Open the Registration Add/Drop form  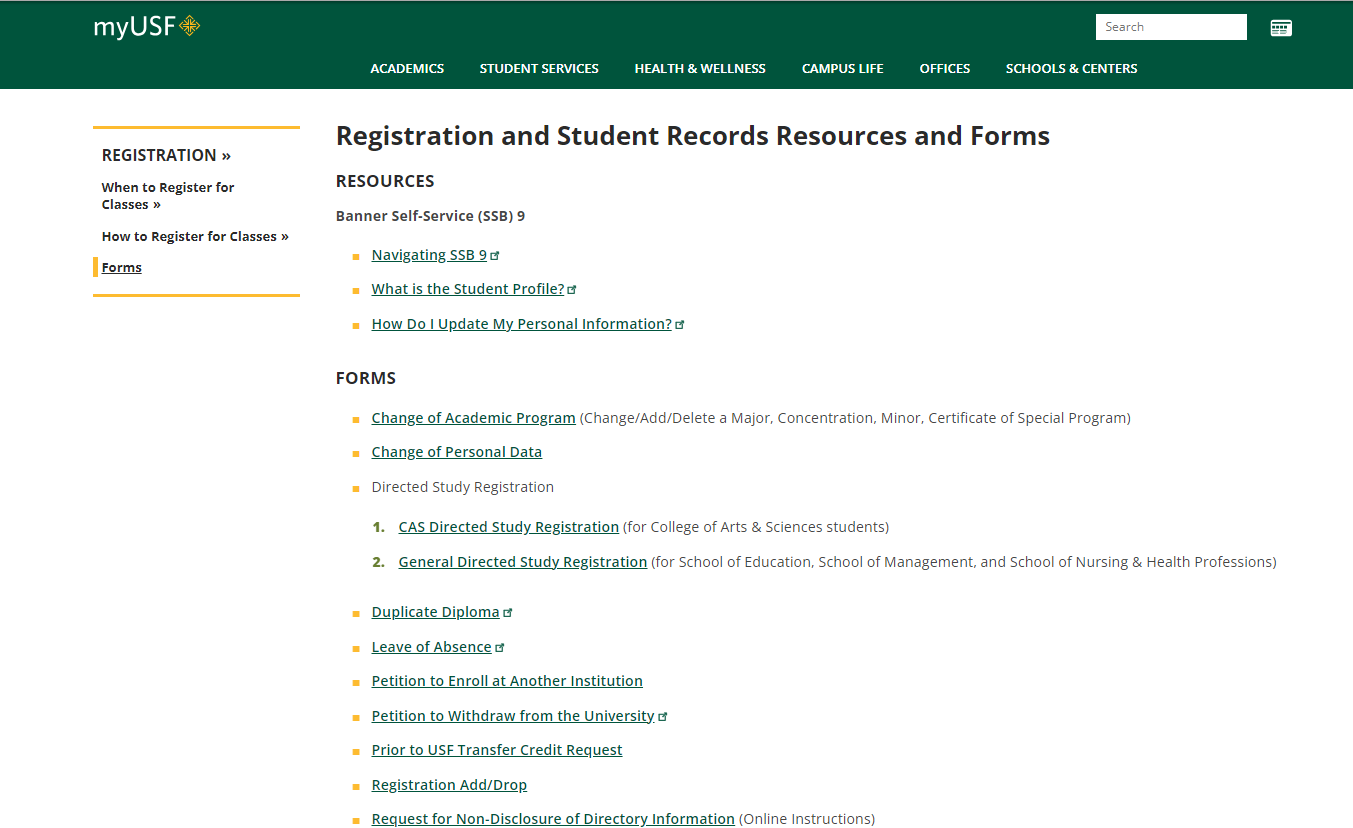(x=449, y=785)
